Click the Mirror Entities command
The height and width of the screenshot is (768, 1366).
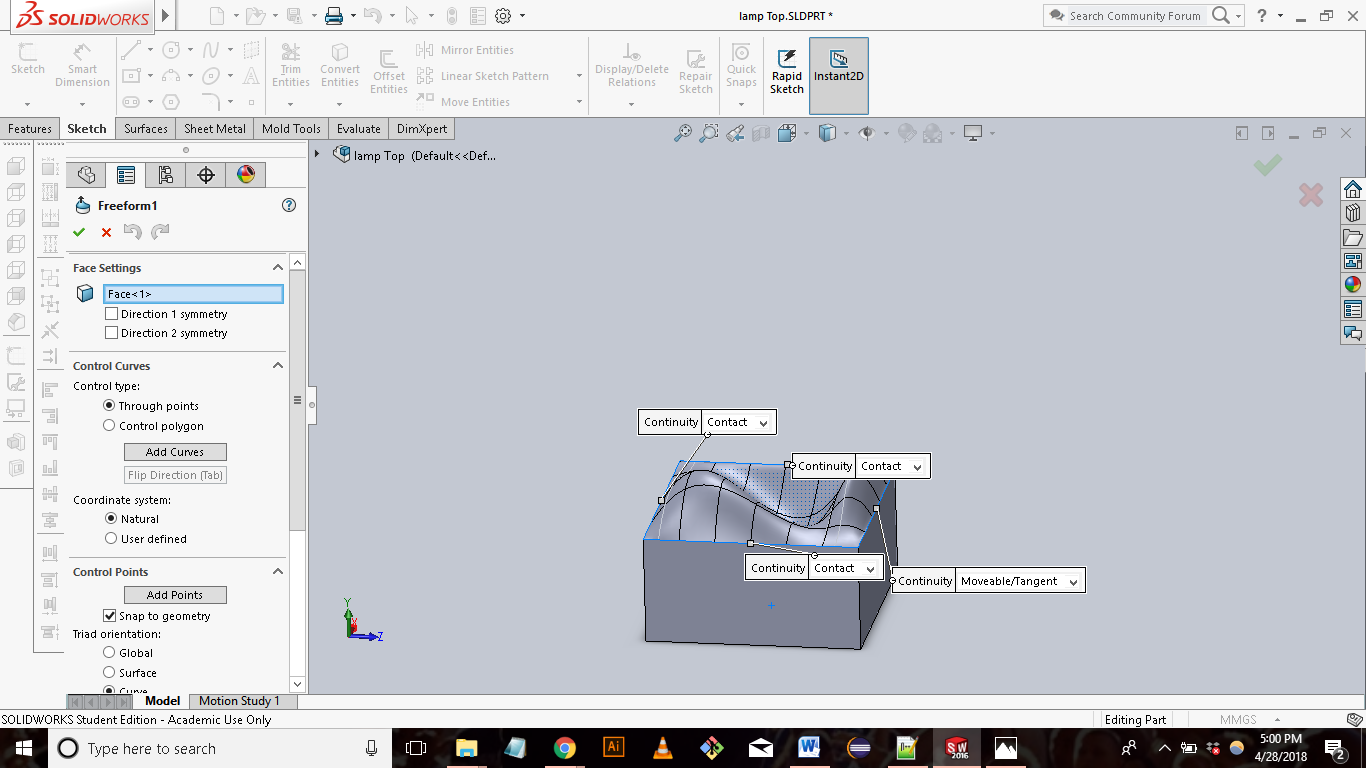point(467,50)
